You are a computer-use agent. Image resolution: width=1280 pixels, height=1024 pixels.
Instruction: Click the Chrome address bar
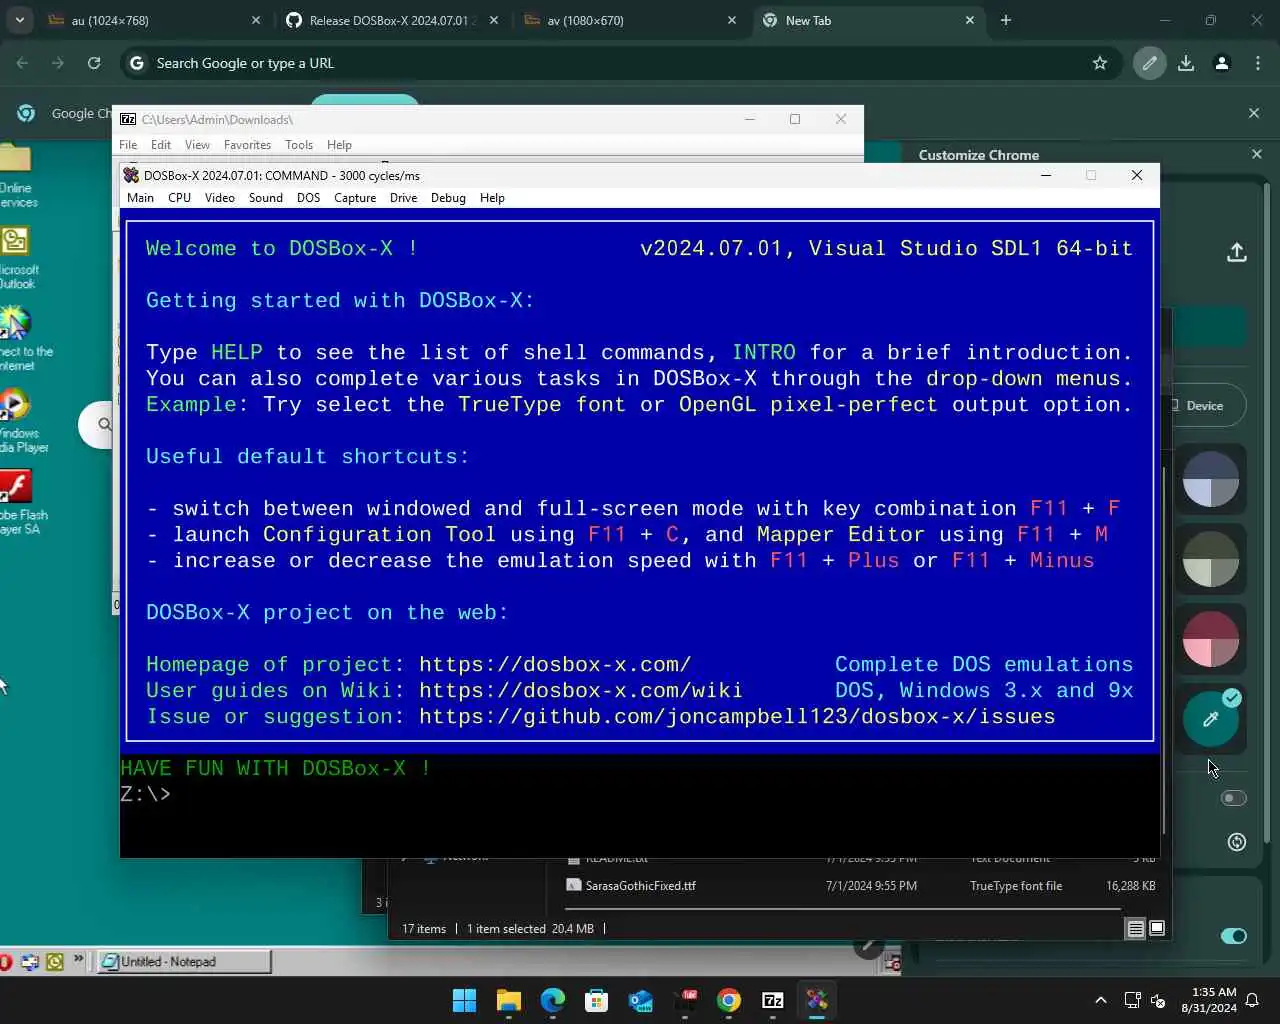[x=620, y=63]
